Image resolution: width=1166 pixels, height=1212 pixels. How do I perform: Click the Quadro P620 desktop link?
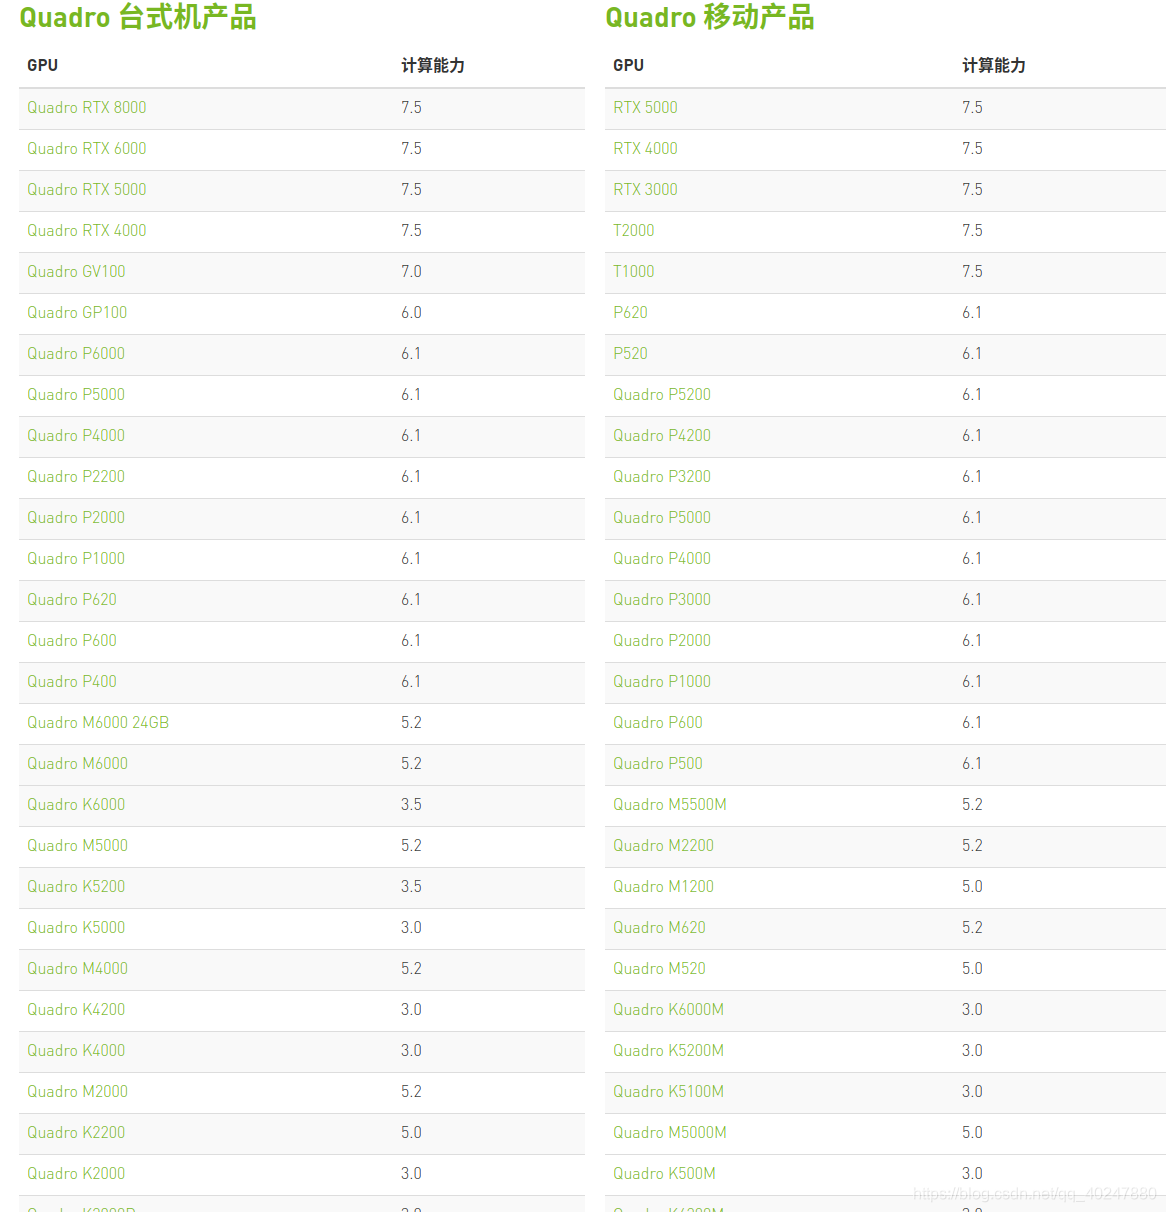(x=72, y=600)
